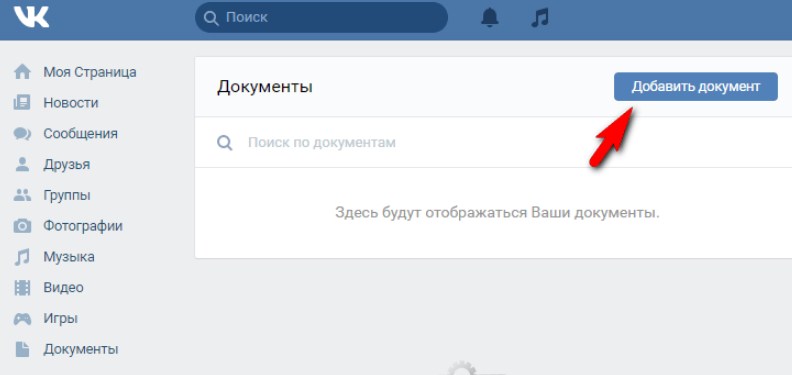Screen dimensions: 792x375
Task: Open the Группы section
Action: click(67, 196)
